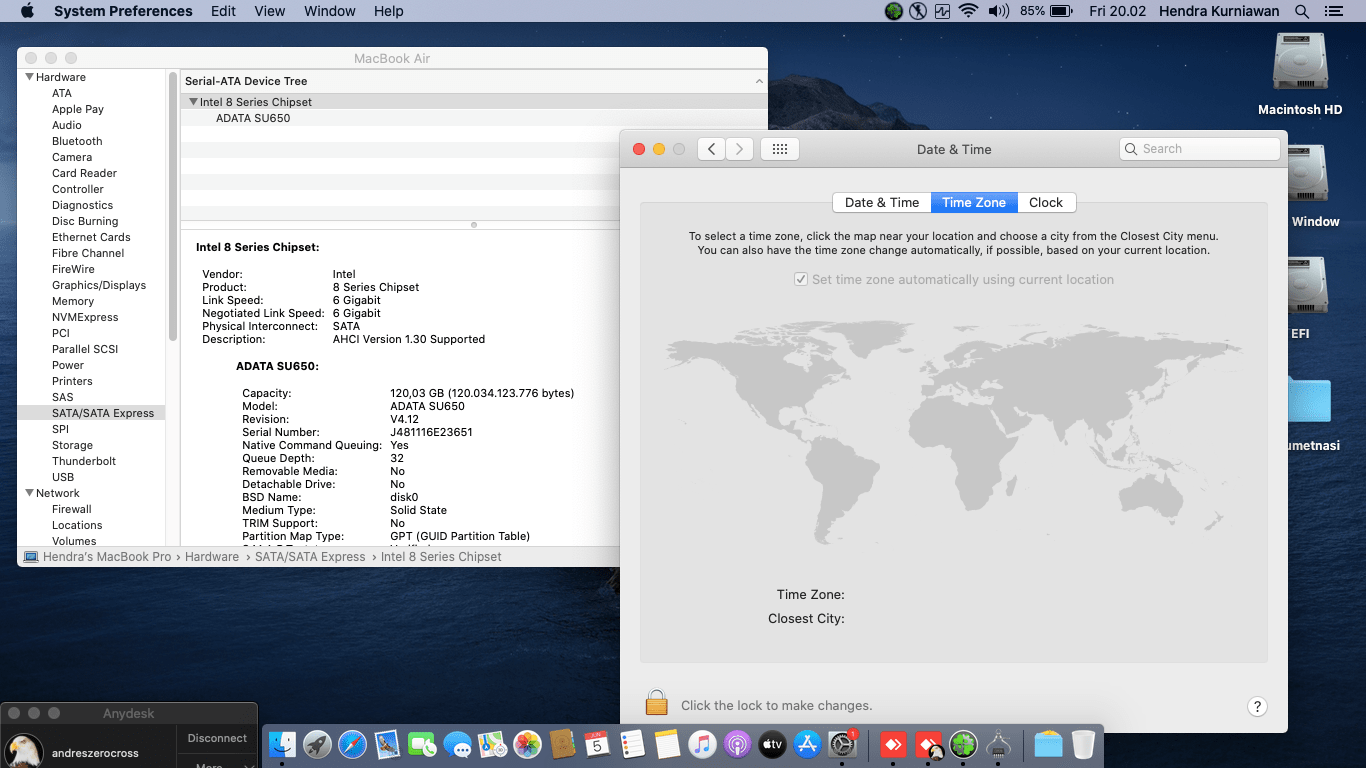The image size is (1366, 768).
Task: Open Notes from the Dock
Action: click(667, 744)
